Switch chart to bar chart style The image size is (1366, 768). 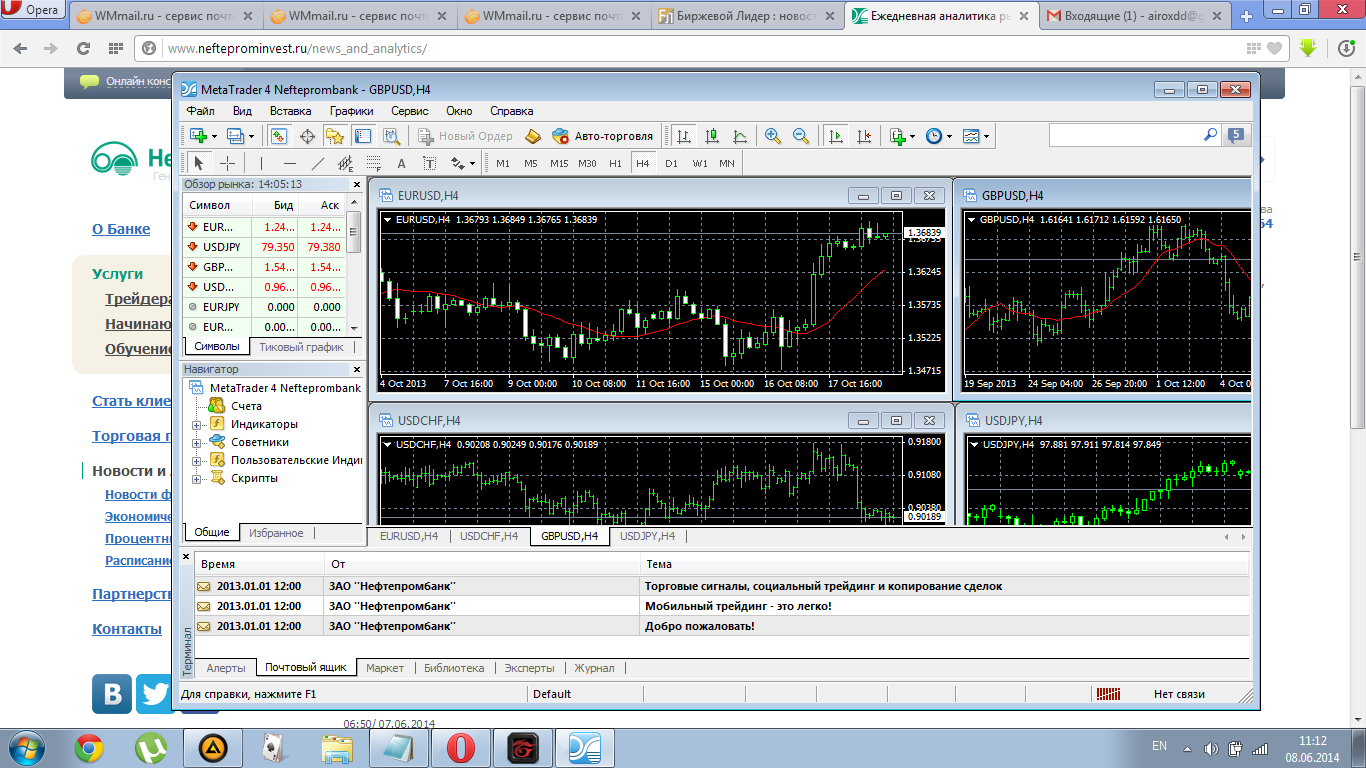[x=684, y=136]
